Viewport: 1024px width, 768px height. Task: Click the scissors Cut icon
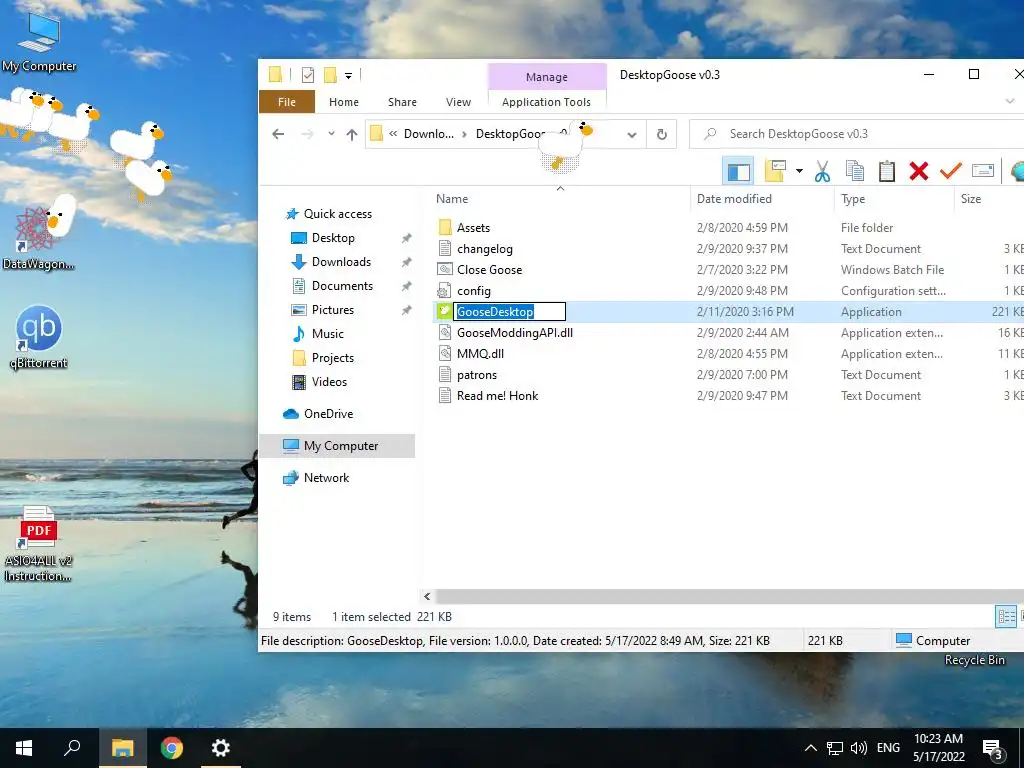[x=822, y=171]
